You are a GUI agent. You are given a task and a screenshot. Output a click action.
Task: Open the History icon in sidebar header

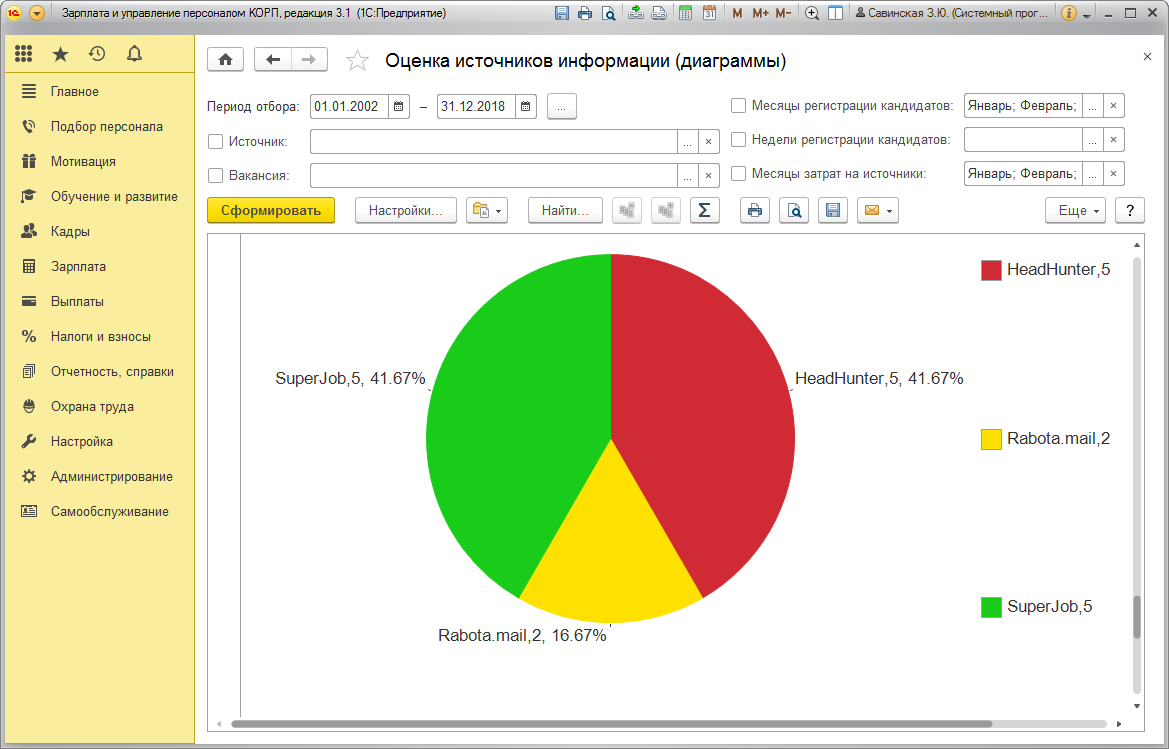tap(97, 54)
